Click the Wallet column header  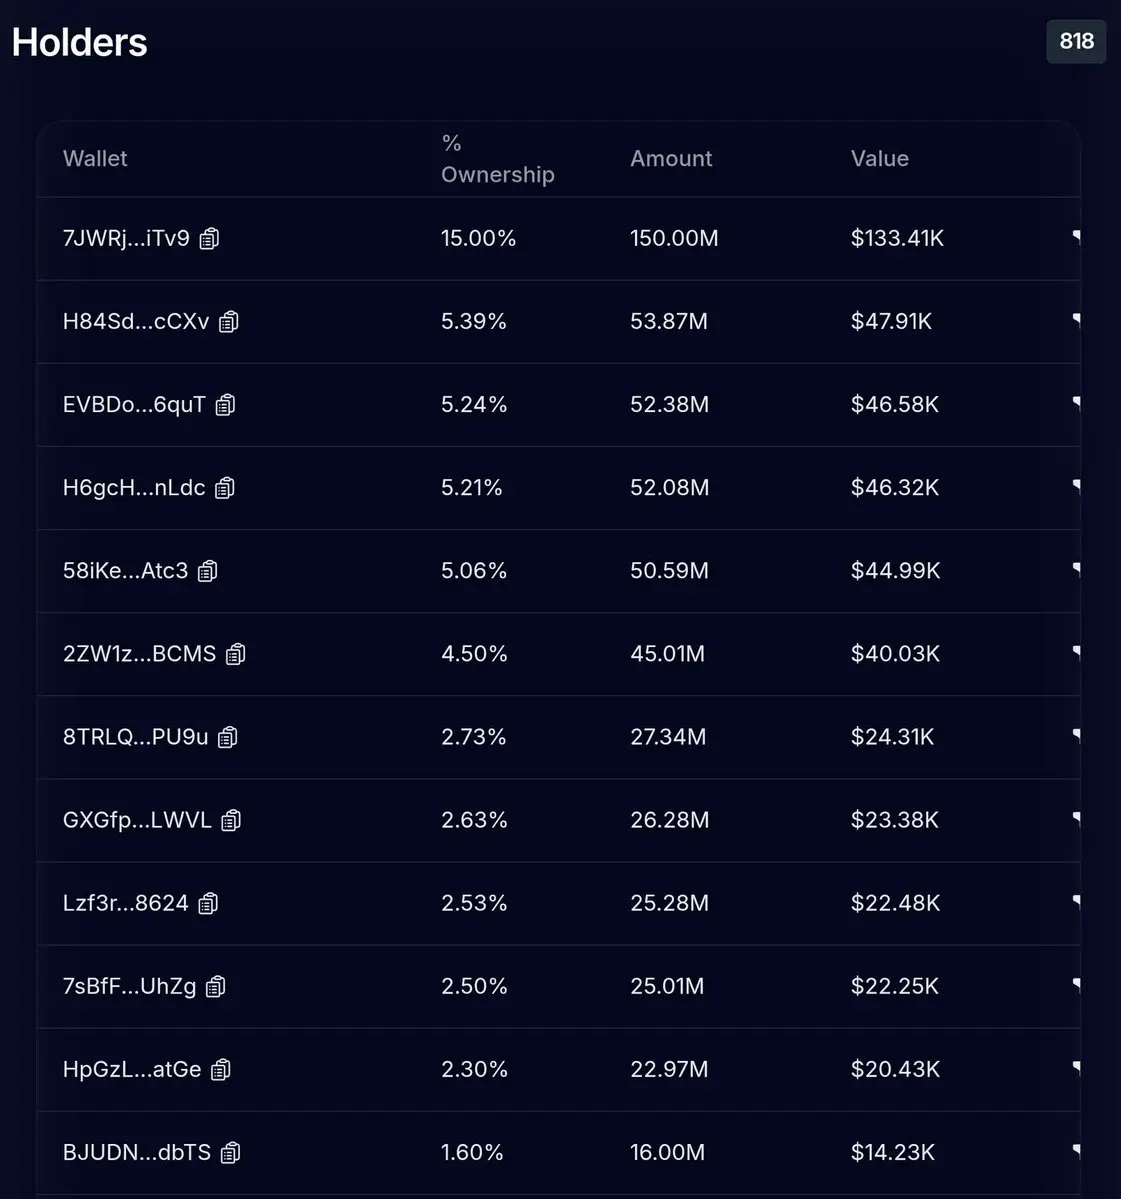click(x=95, y=158)
